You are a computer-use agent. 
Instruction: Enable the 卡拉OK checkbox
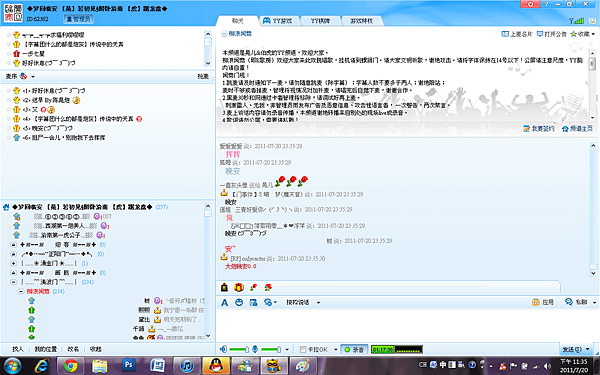click(x=303, y=349)
